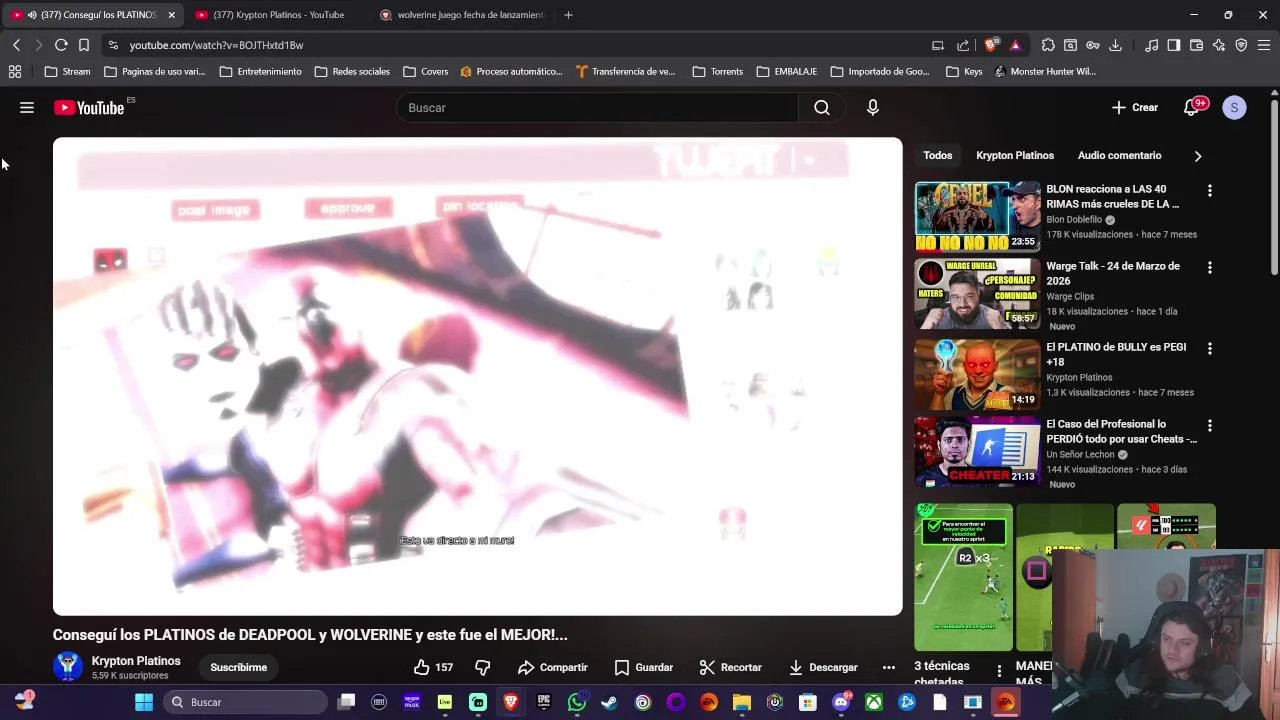Reload the page in the browser
Screen dimensions: 1280x720
pyautogui.click(x=61, y=45)
